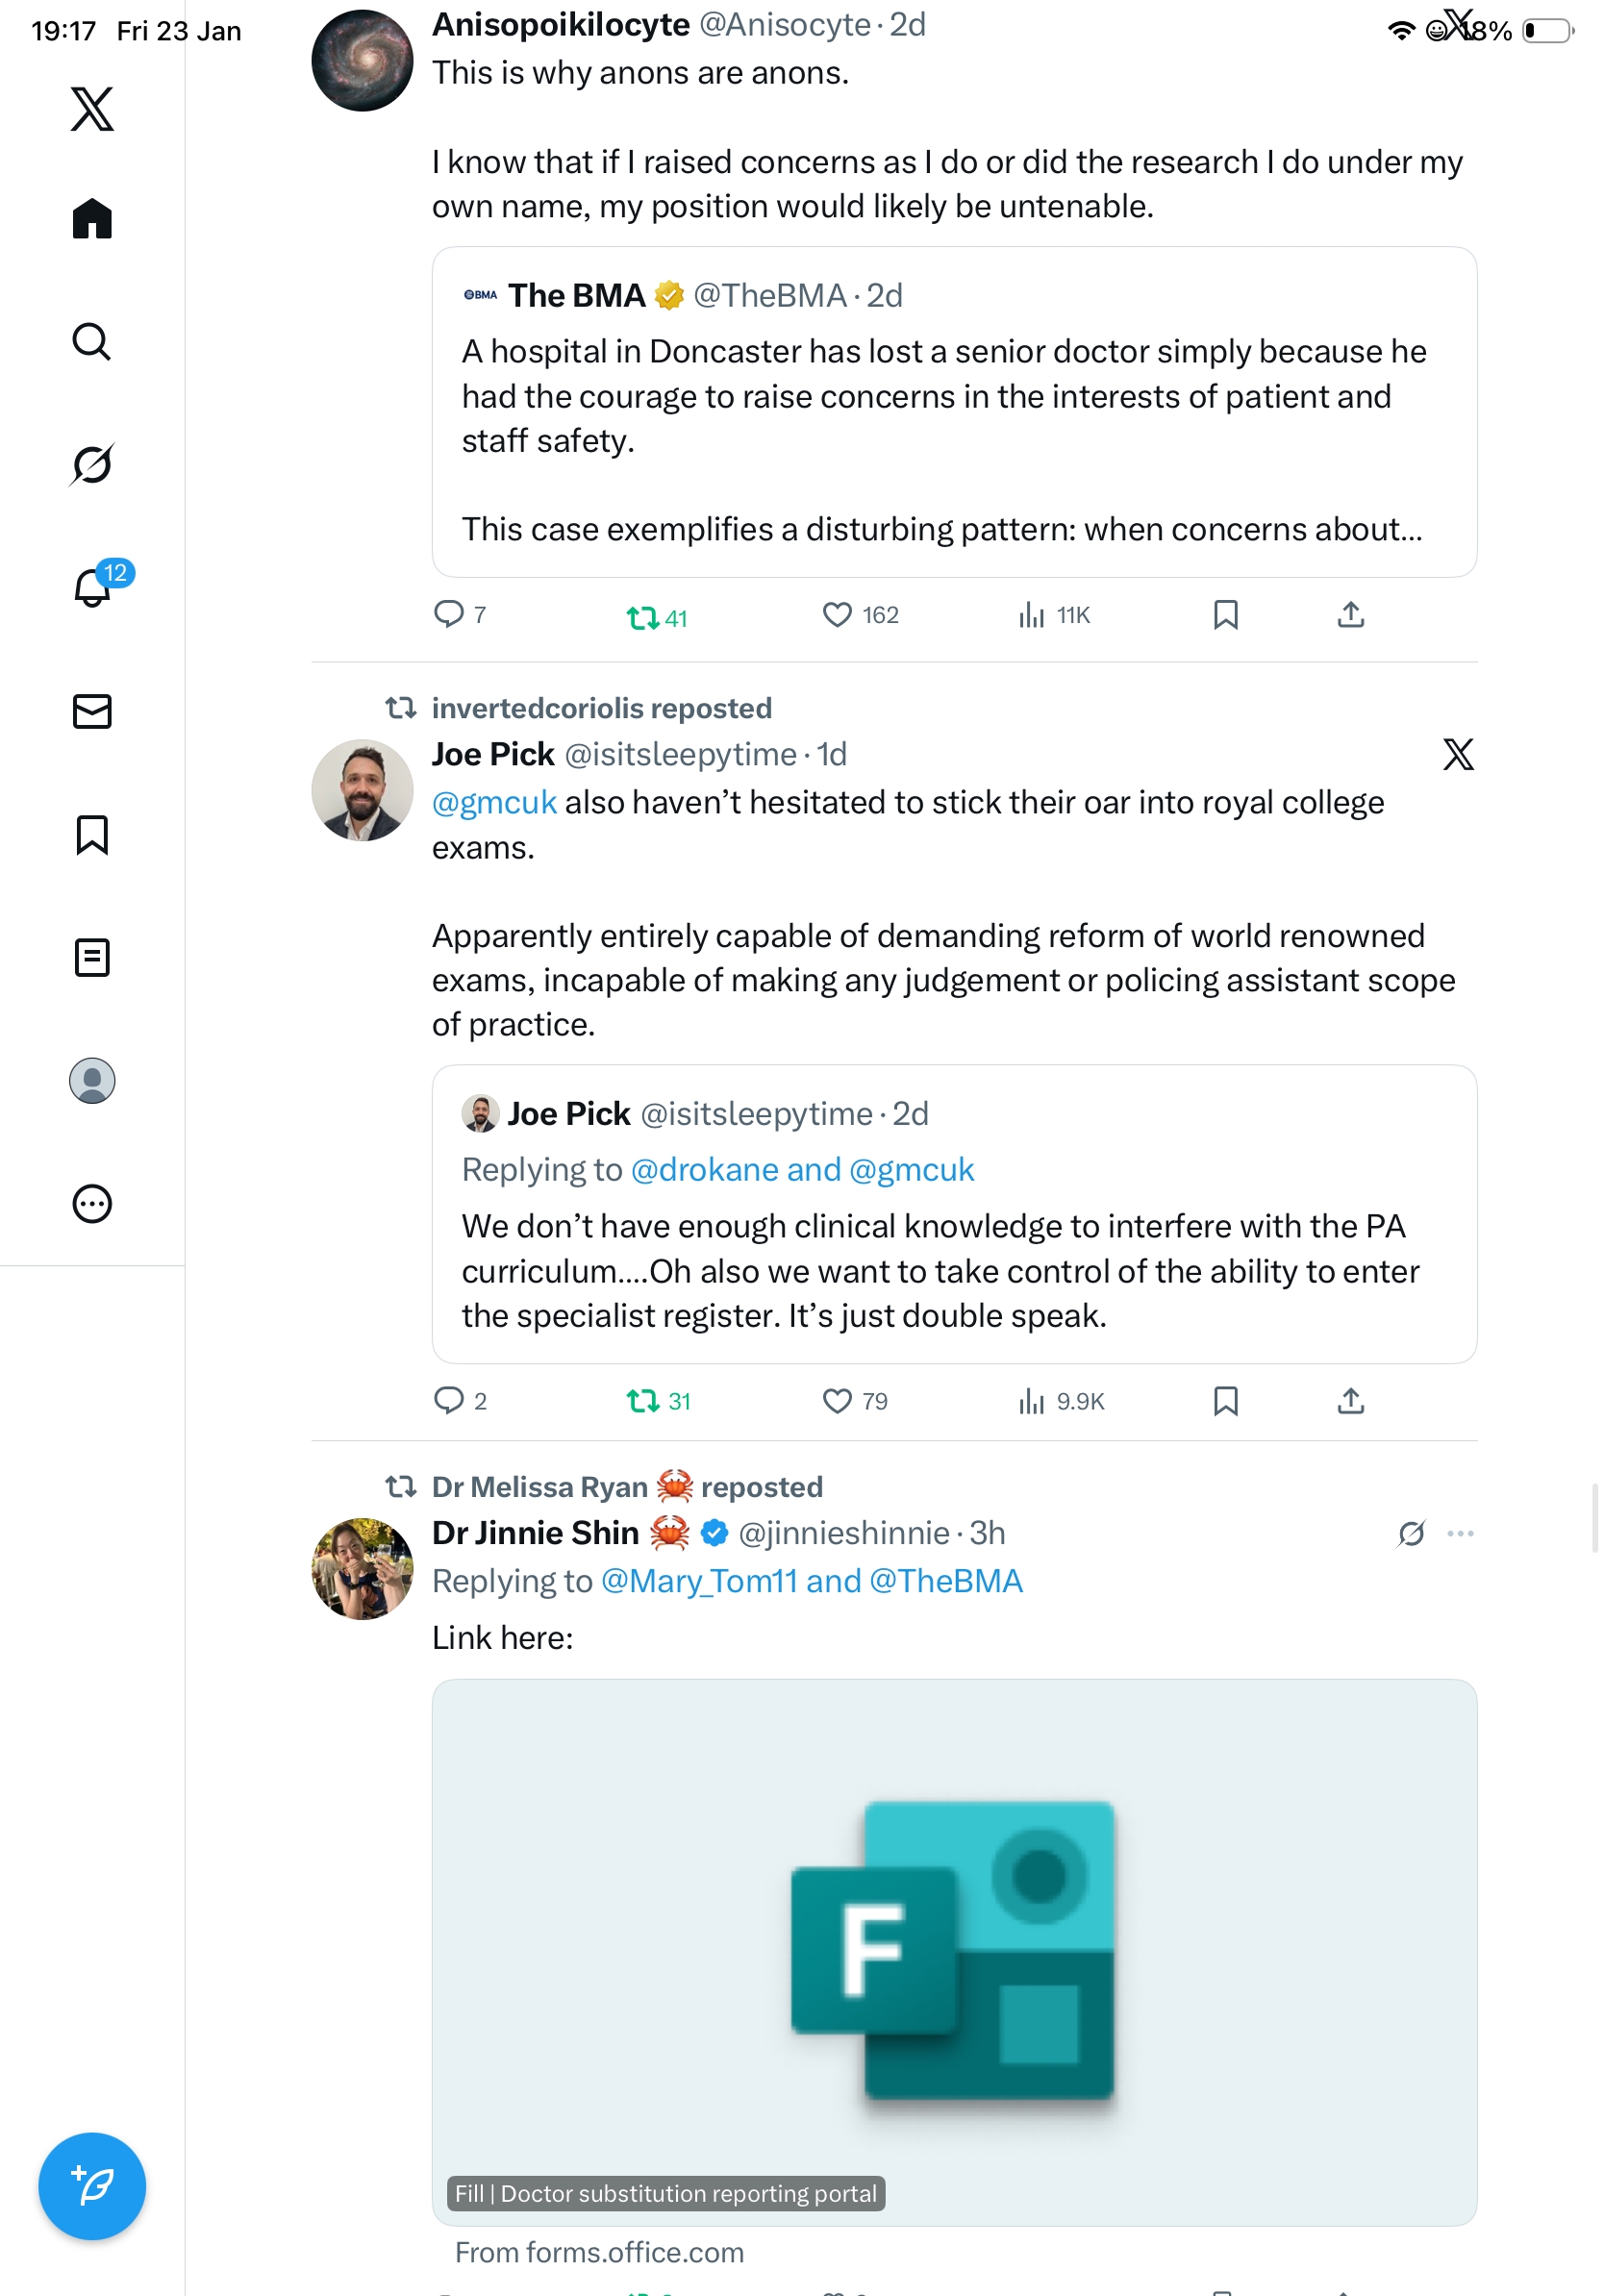Open Grok from the sidebar
Viewport: 1604px width, 2296px height.
[92, 464]
